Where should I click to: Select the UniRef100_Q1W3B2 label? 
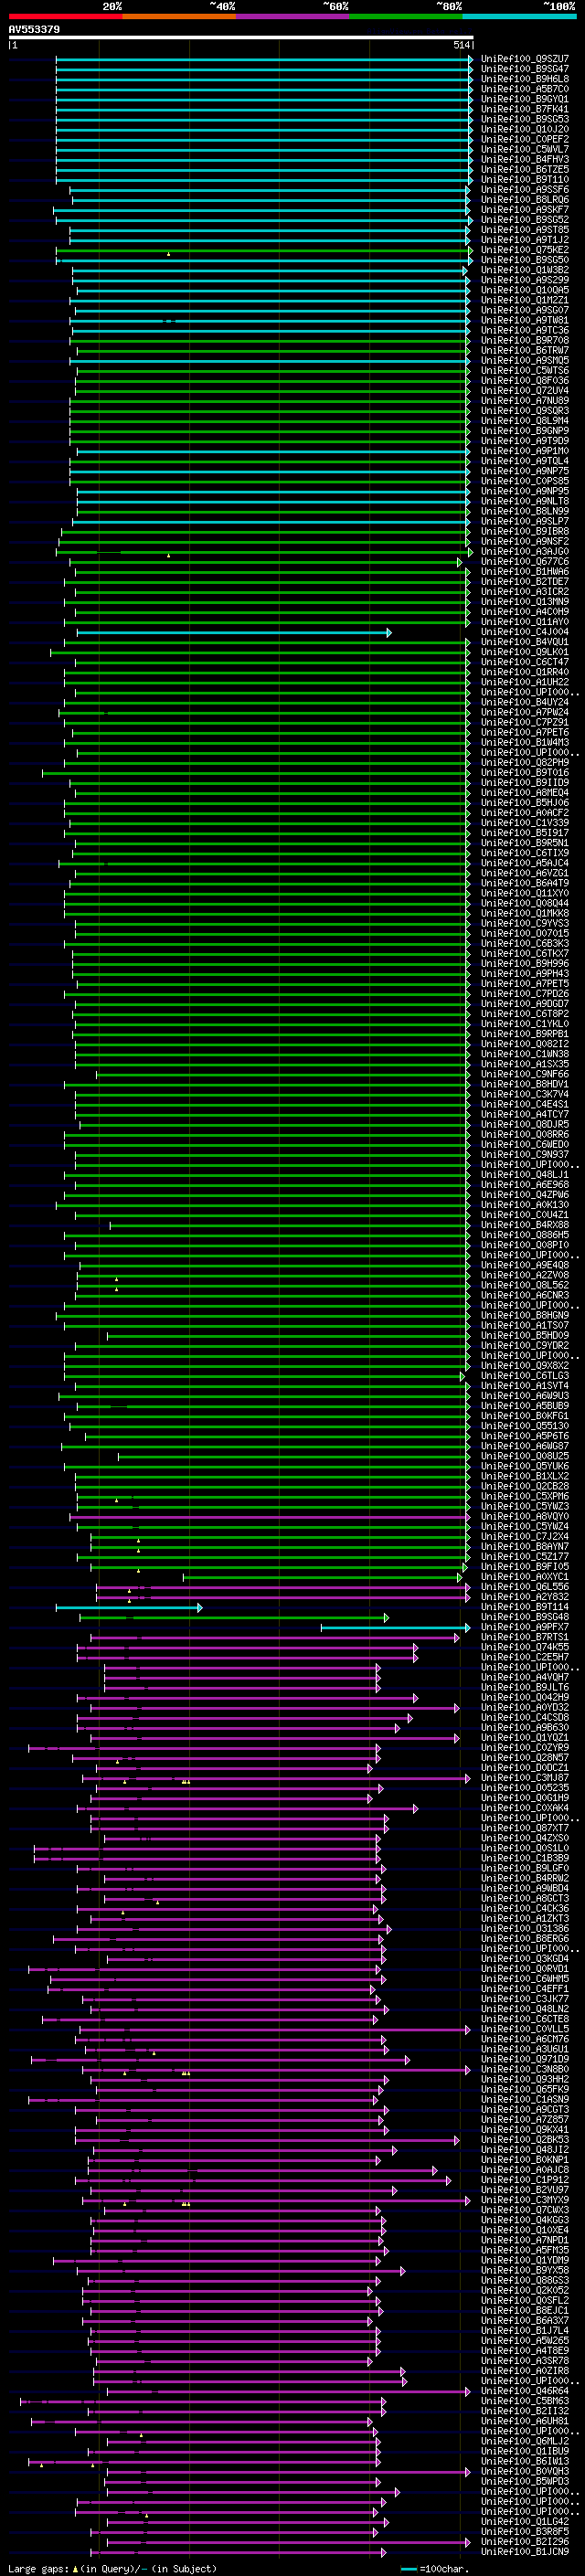[x=524, y=270]
